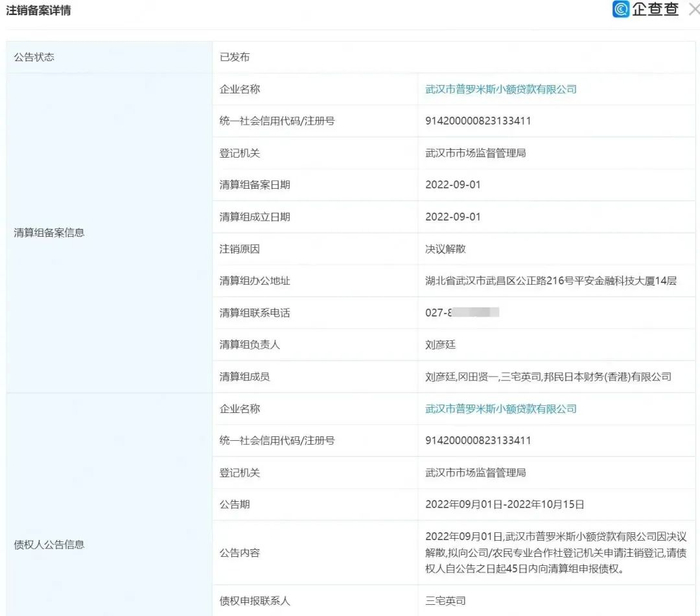Open company link in 清算组备案信息 section
The image size is (700, 616).
501,89
